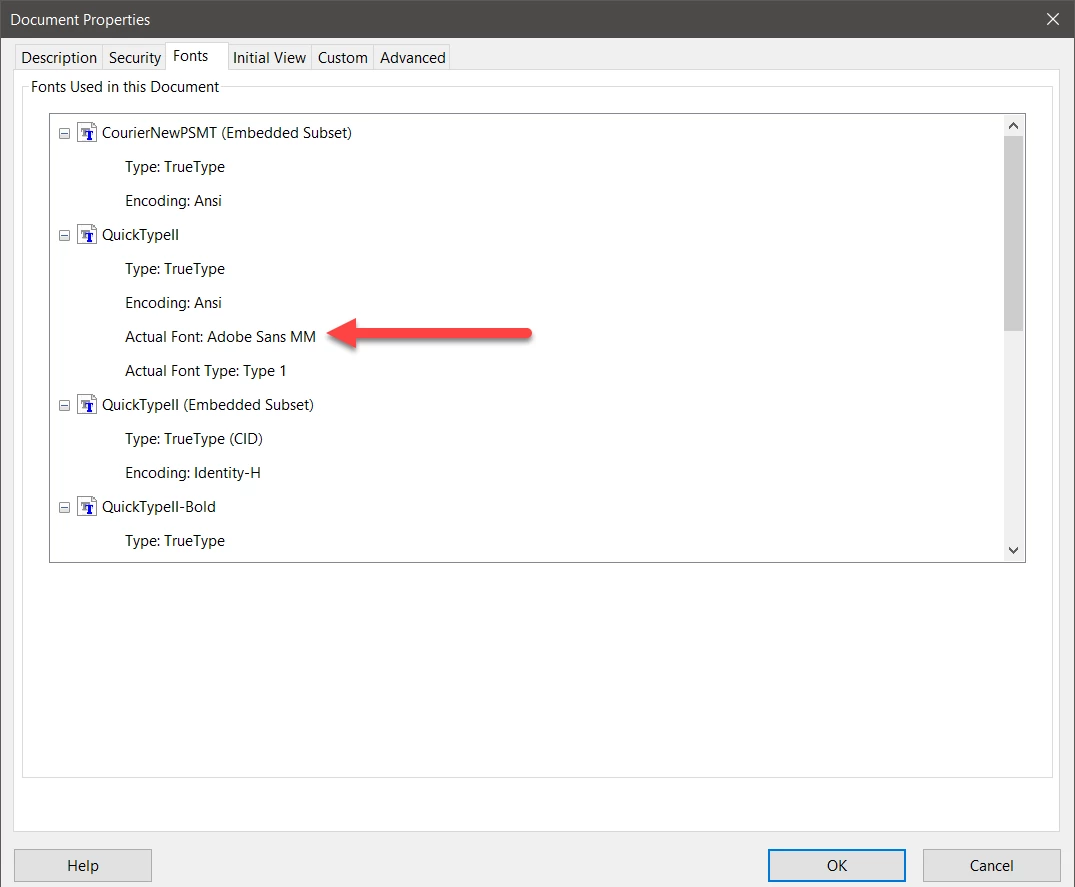Viewport: 1075px width, 887px height.
Task: Select the CourierNewPSMT (Embedded Subset) row
Action: point(227,132)
